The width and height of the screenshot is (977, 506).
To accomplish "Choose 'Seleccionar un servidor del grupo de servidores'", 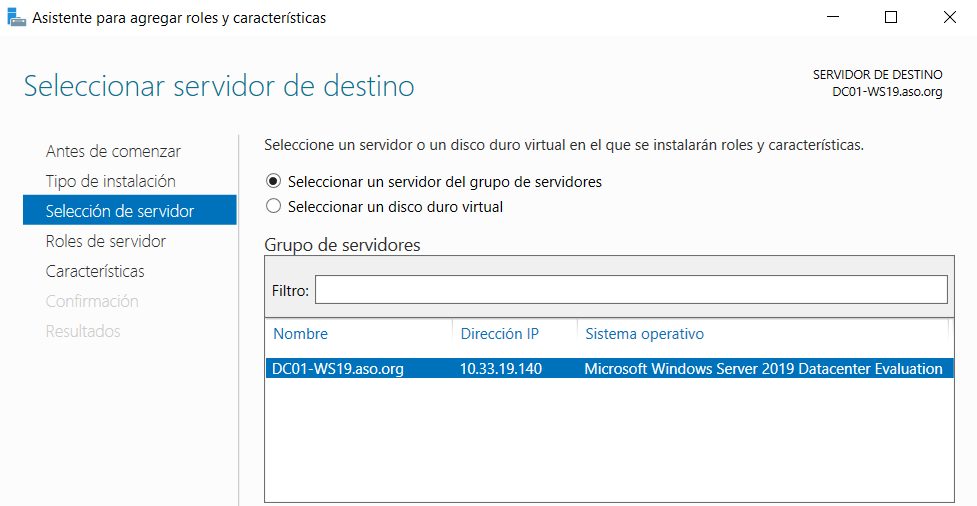I will pyautogui.click(x=273, y=182).
